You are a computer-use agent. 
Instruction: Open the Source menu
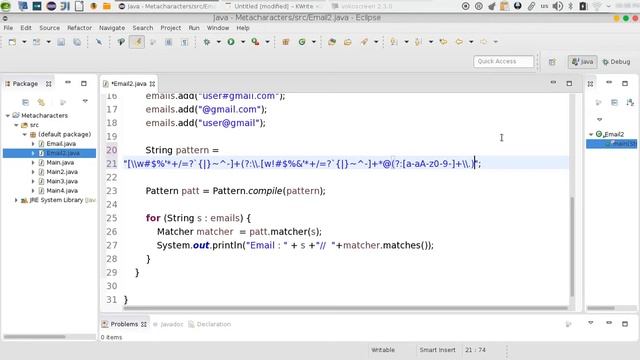[49, 28]
